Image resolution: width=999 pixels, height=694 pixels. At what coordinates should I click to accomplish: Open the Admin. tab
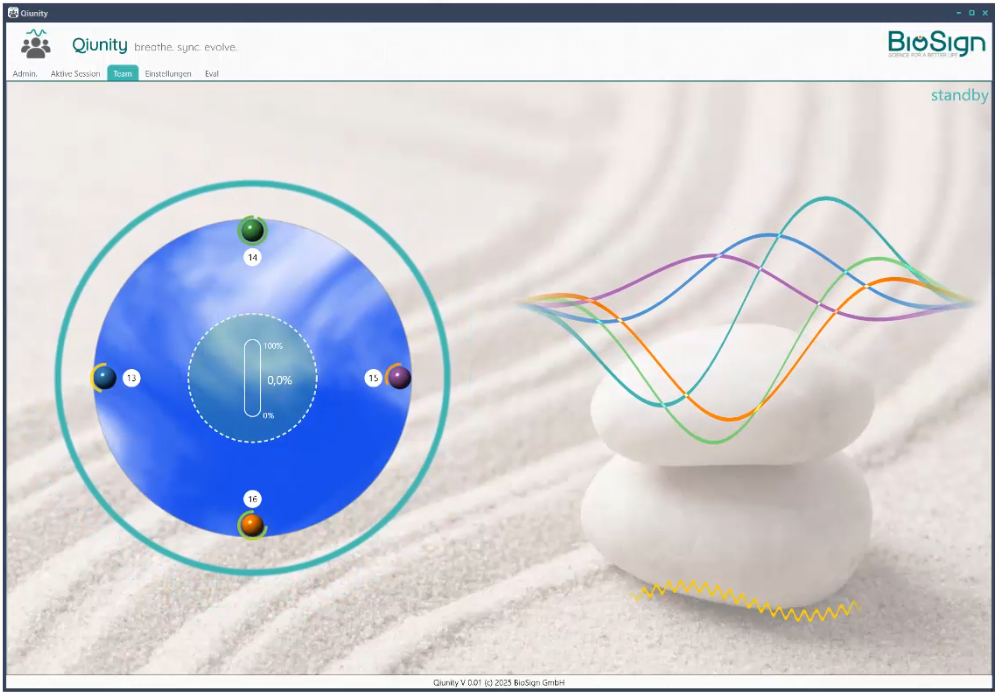25,74
